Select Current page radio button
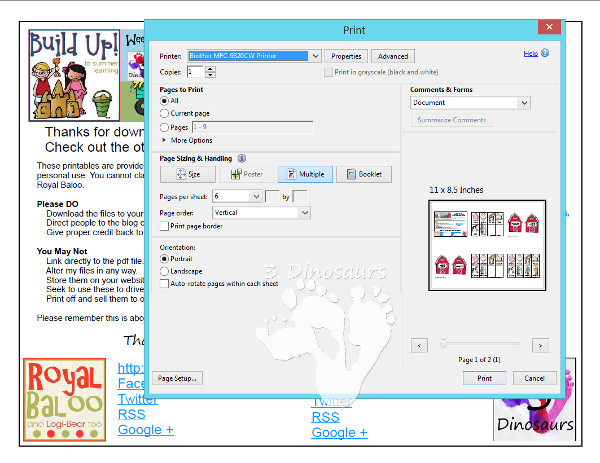The image size is (600, 463). pyautogui.click(x=164, y=114)
